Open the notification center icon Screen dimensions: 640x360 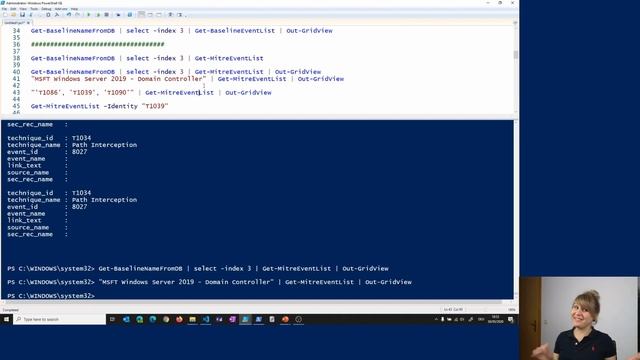(x=511, y=319)
